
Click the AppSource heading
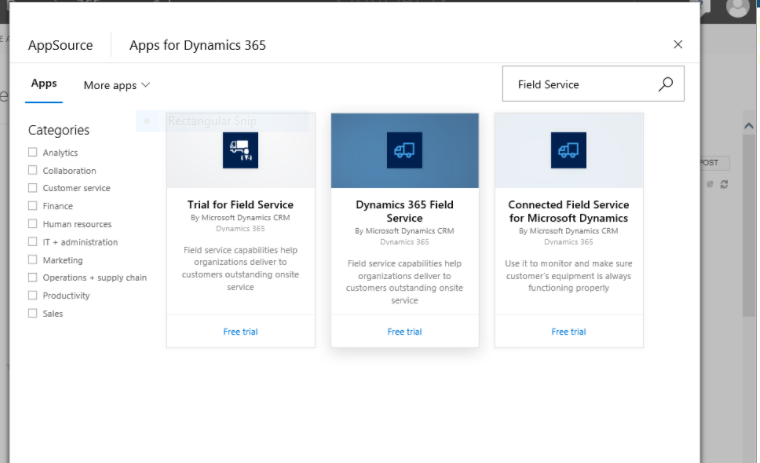(60, 45)
